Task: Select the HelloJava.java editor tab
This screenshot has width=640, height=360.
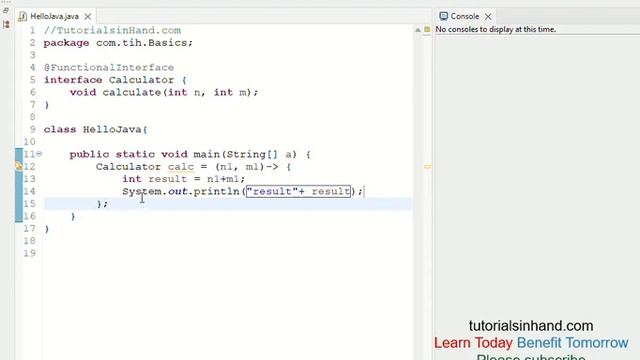Action: coord(54,16)
